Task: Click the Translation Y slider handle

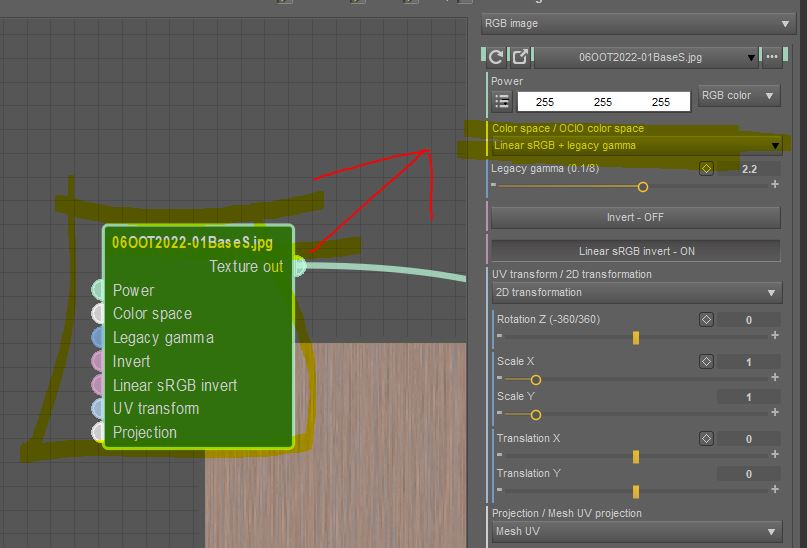Action: pos(636,492)
